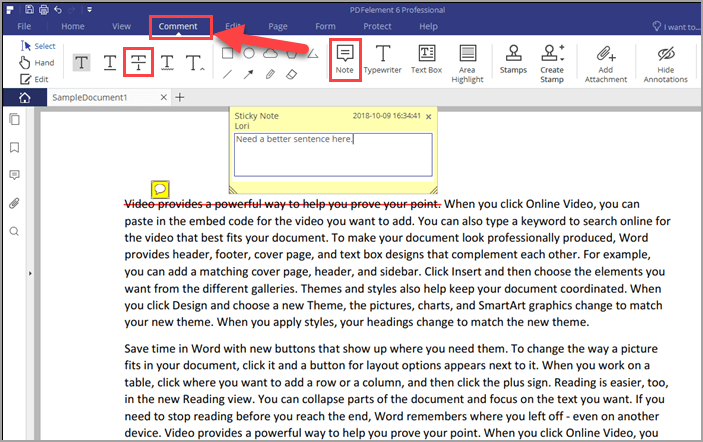The width and height of the screenshot is (703, 442).
Task: Open the Help tab
Action: coord(429,26)
